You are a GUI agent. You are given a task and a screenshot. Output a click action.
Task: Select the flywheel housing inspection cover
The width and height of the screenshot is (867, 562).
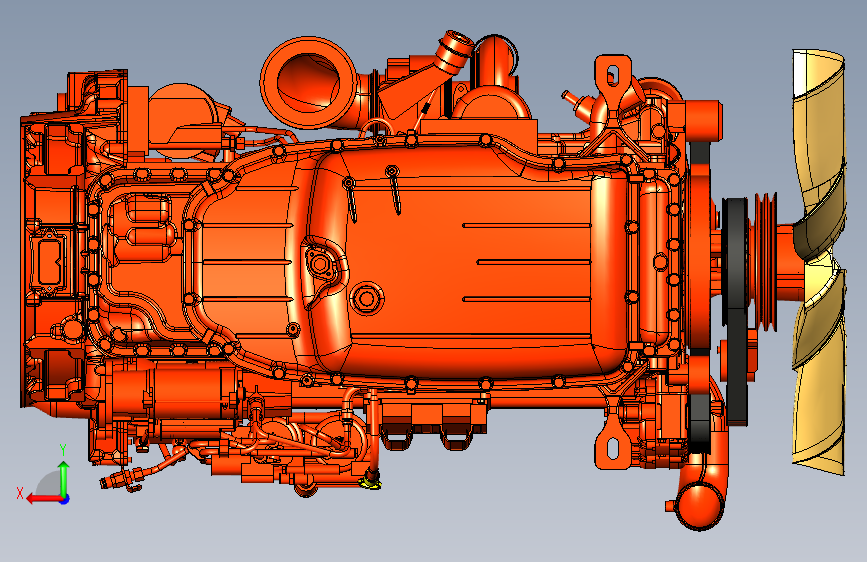point(49,260)
